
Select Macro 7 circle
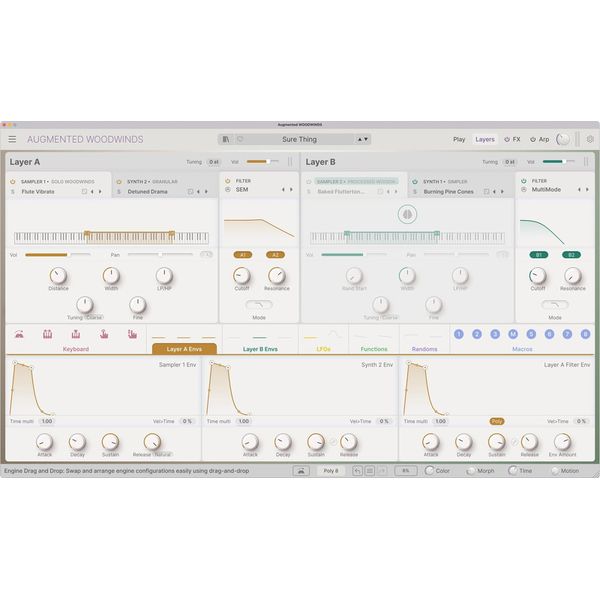(567, 334)
